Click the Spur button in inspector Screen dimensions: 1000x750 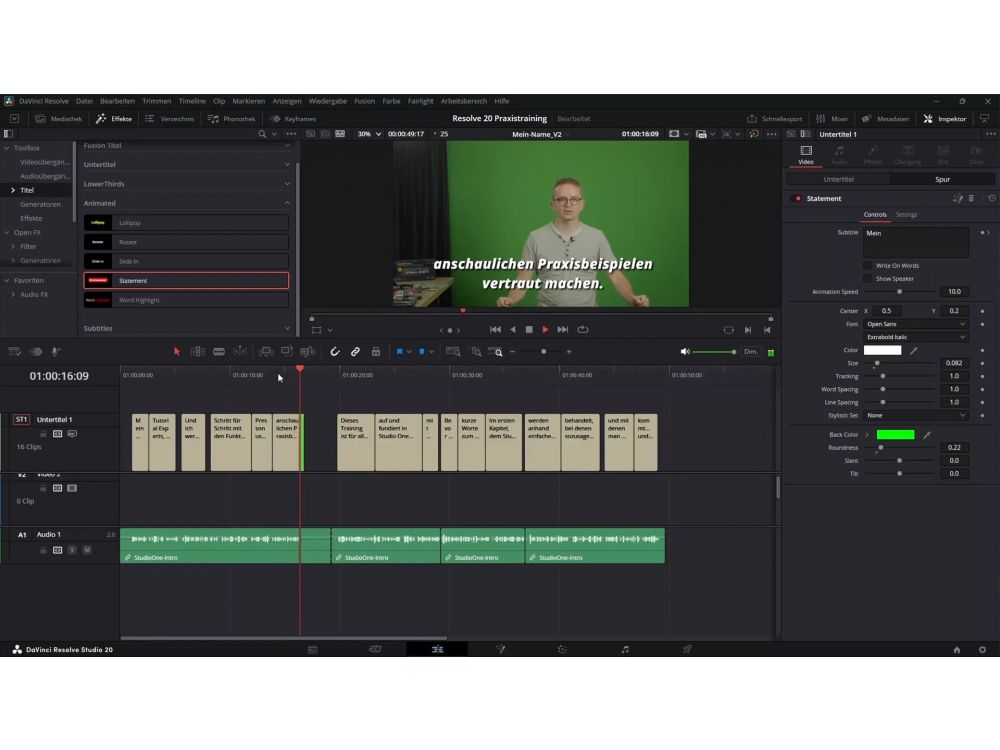tap(942, 179)
